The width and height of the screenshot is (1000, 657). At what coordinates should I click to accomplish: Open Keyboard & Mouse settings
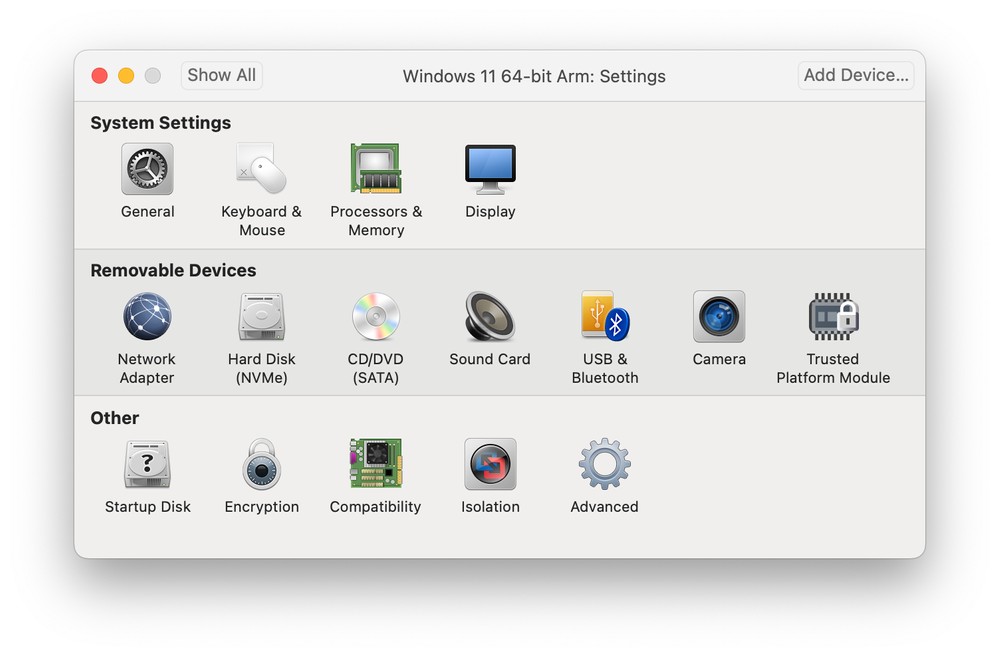point(261,169)
